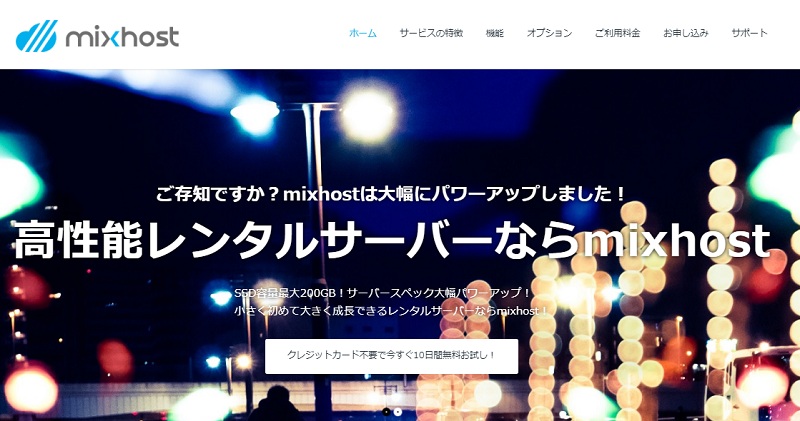The image size is (800, 421).
Task: Click the クレジットカード不要で今すぐ10日間無料お試し button
Action: pyautogui.click(x=391, y=356)
